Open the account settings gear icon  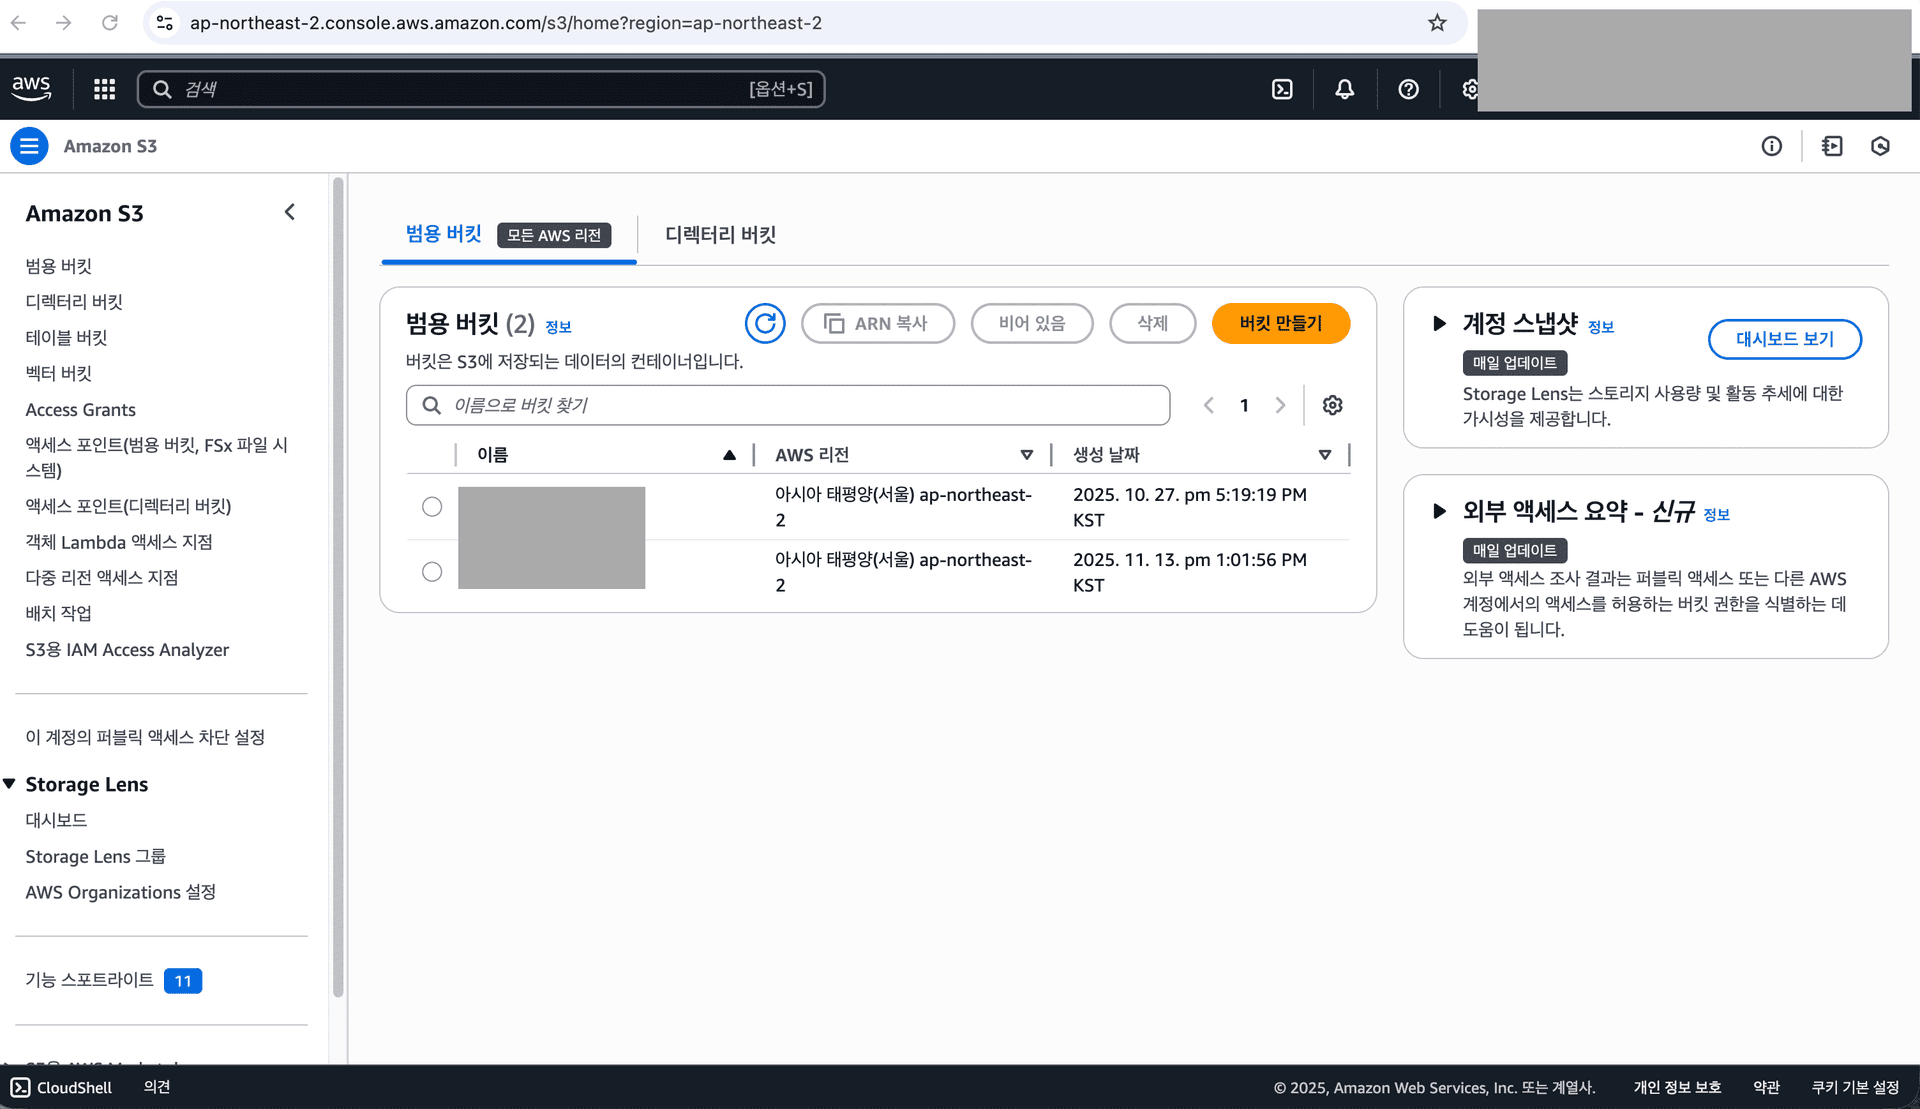(x=1469, y=89)
